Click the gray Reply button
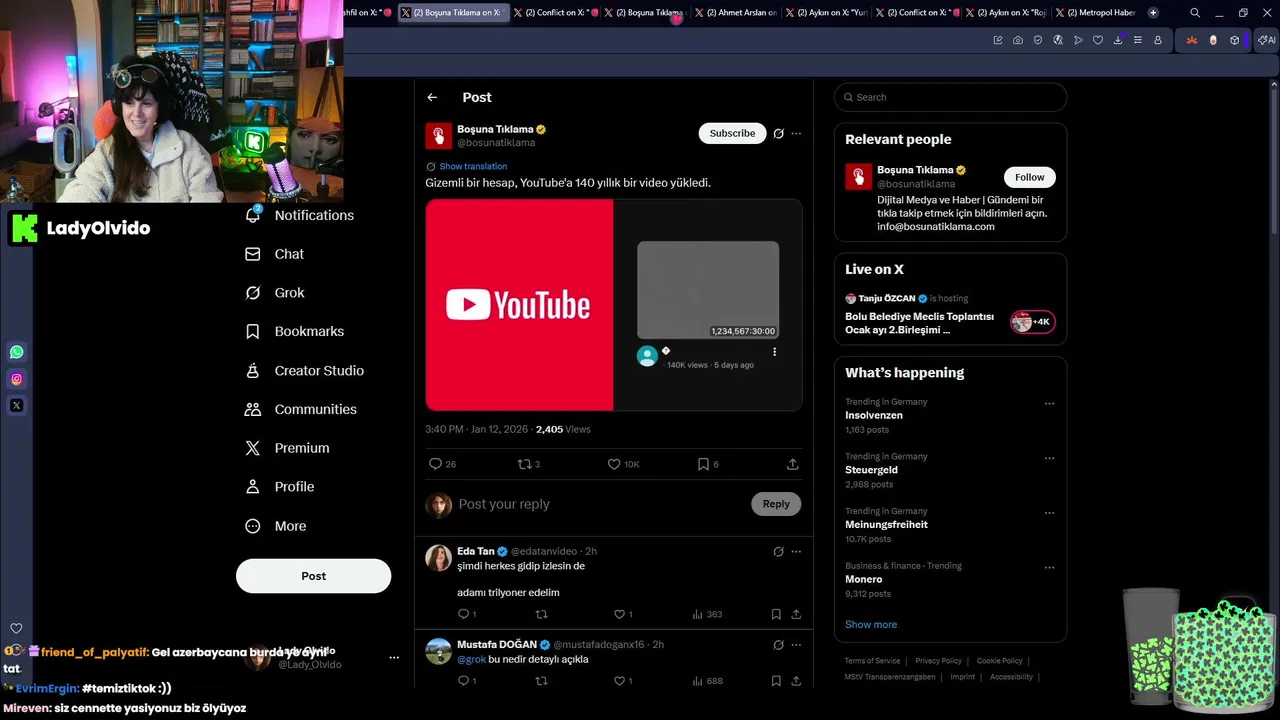 click(776, 504)
